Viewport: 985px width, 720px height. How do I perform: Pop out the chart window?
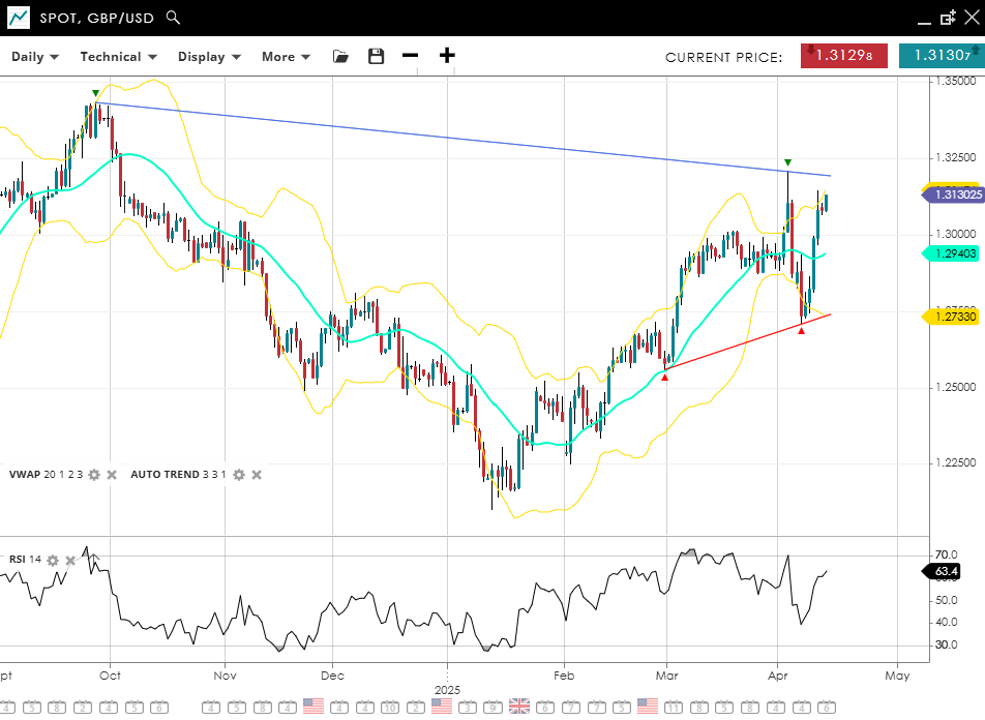click(x=947, y=17)
